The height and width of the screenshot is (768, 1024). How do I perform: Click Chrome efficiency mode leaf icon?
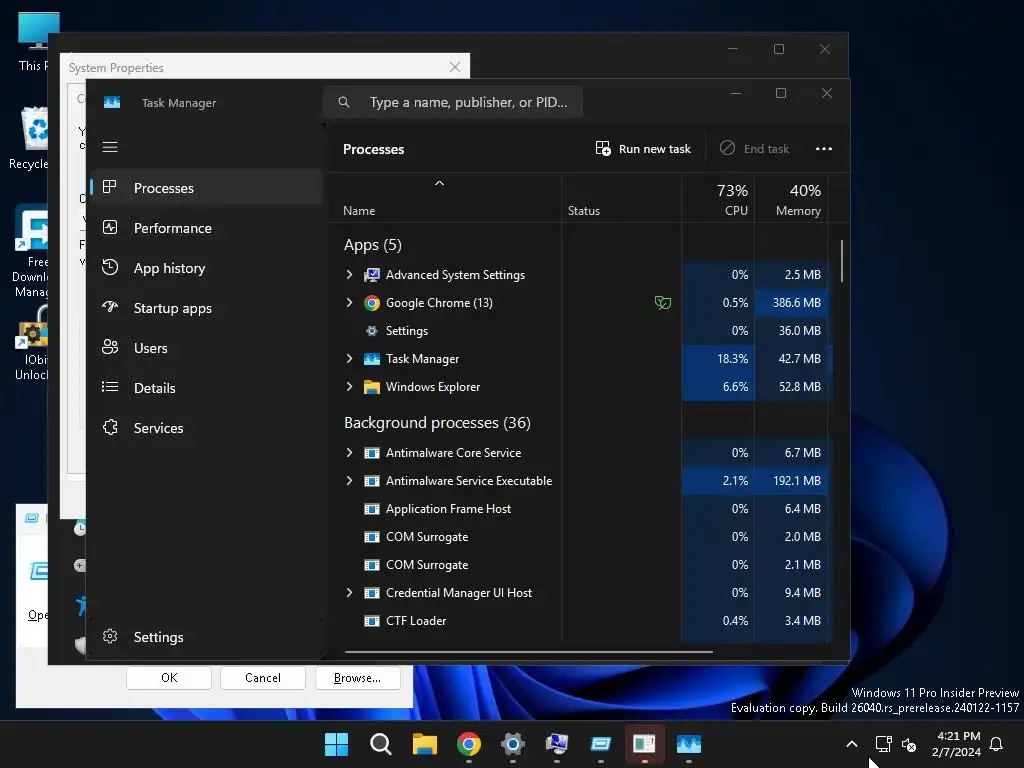[x=662, y=302]
